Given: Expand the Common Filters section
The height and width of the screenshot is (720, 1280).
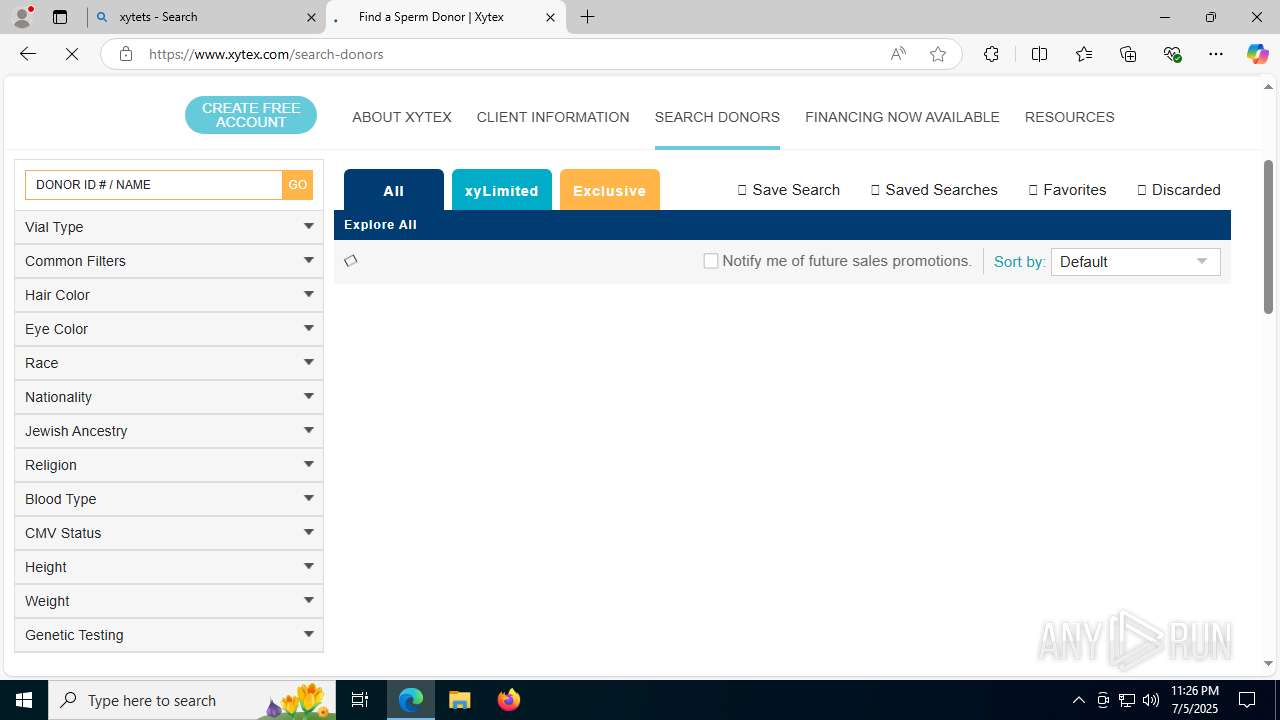Looking at the screenshot, I should pos(169,261).
